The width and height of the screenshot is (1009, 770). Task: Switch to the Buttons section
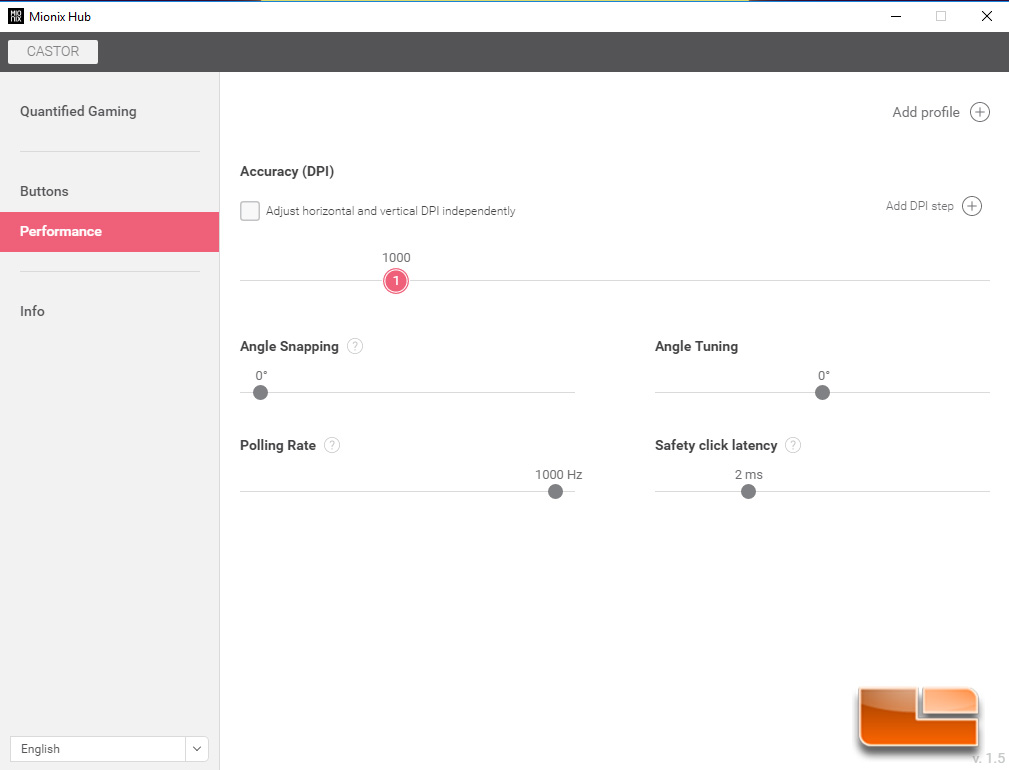point(44,191)
